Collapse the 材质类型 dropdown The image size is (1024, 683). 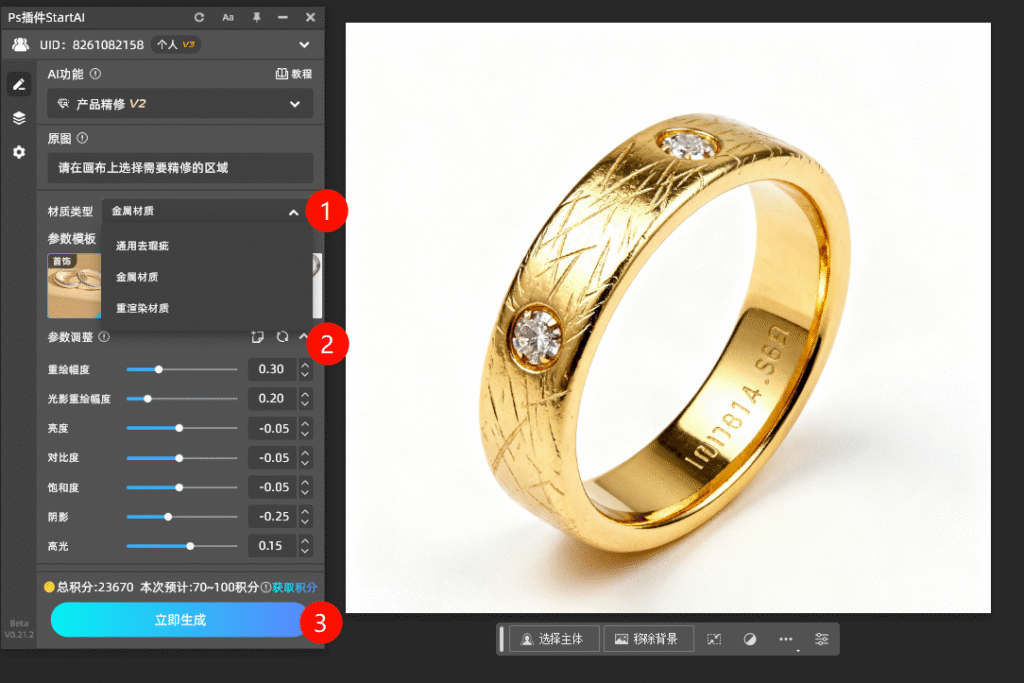[293, 212]
